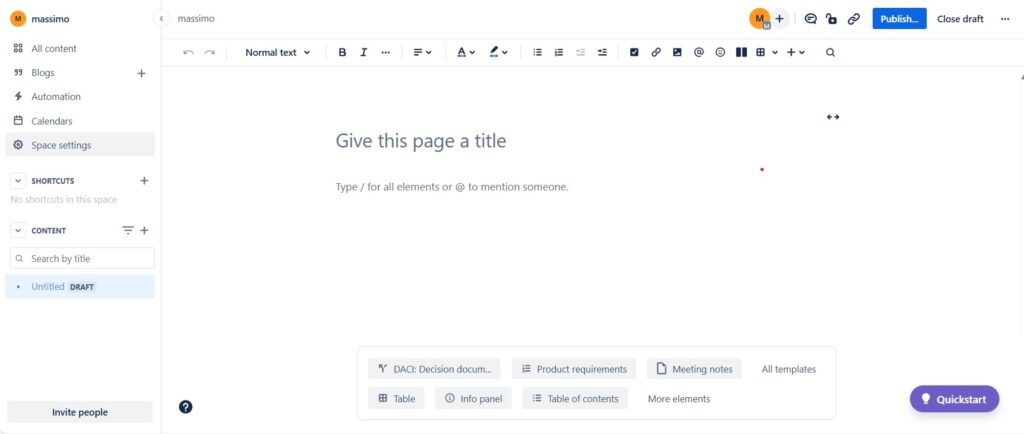1024x434 pixels.
Task: Go to Automation in the sidebar
Action: pos(56,97)
